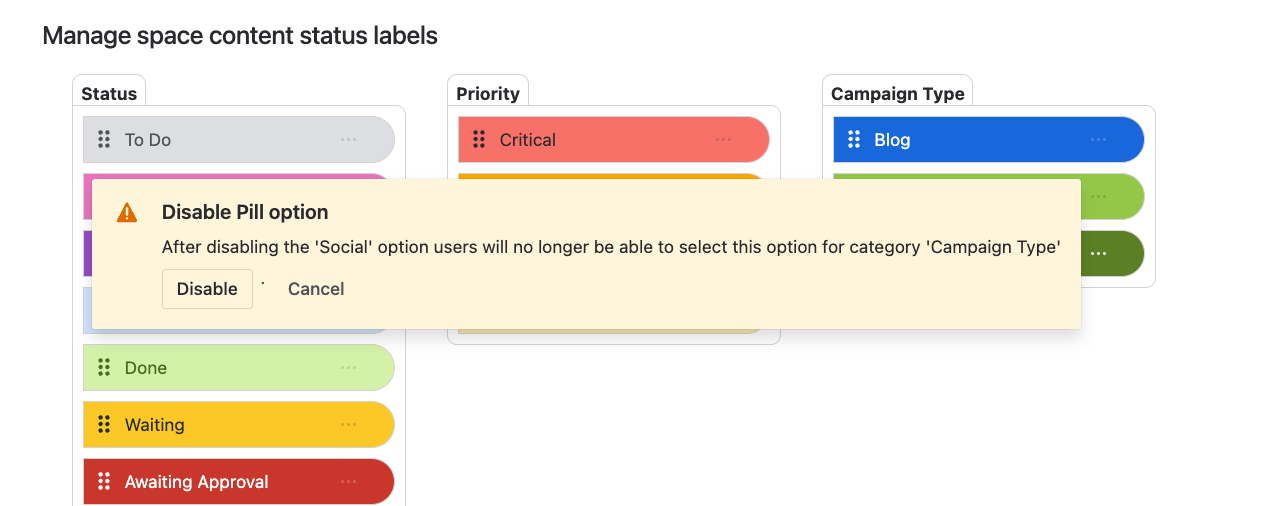Image resolution: width=1275 pixels, height=506 pixels.
Task: Click the drag handle on To Do pill
Action: click(104, 140)
